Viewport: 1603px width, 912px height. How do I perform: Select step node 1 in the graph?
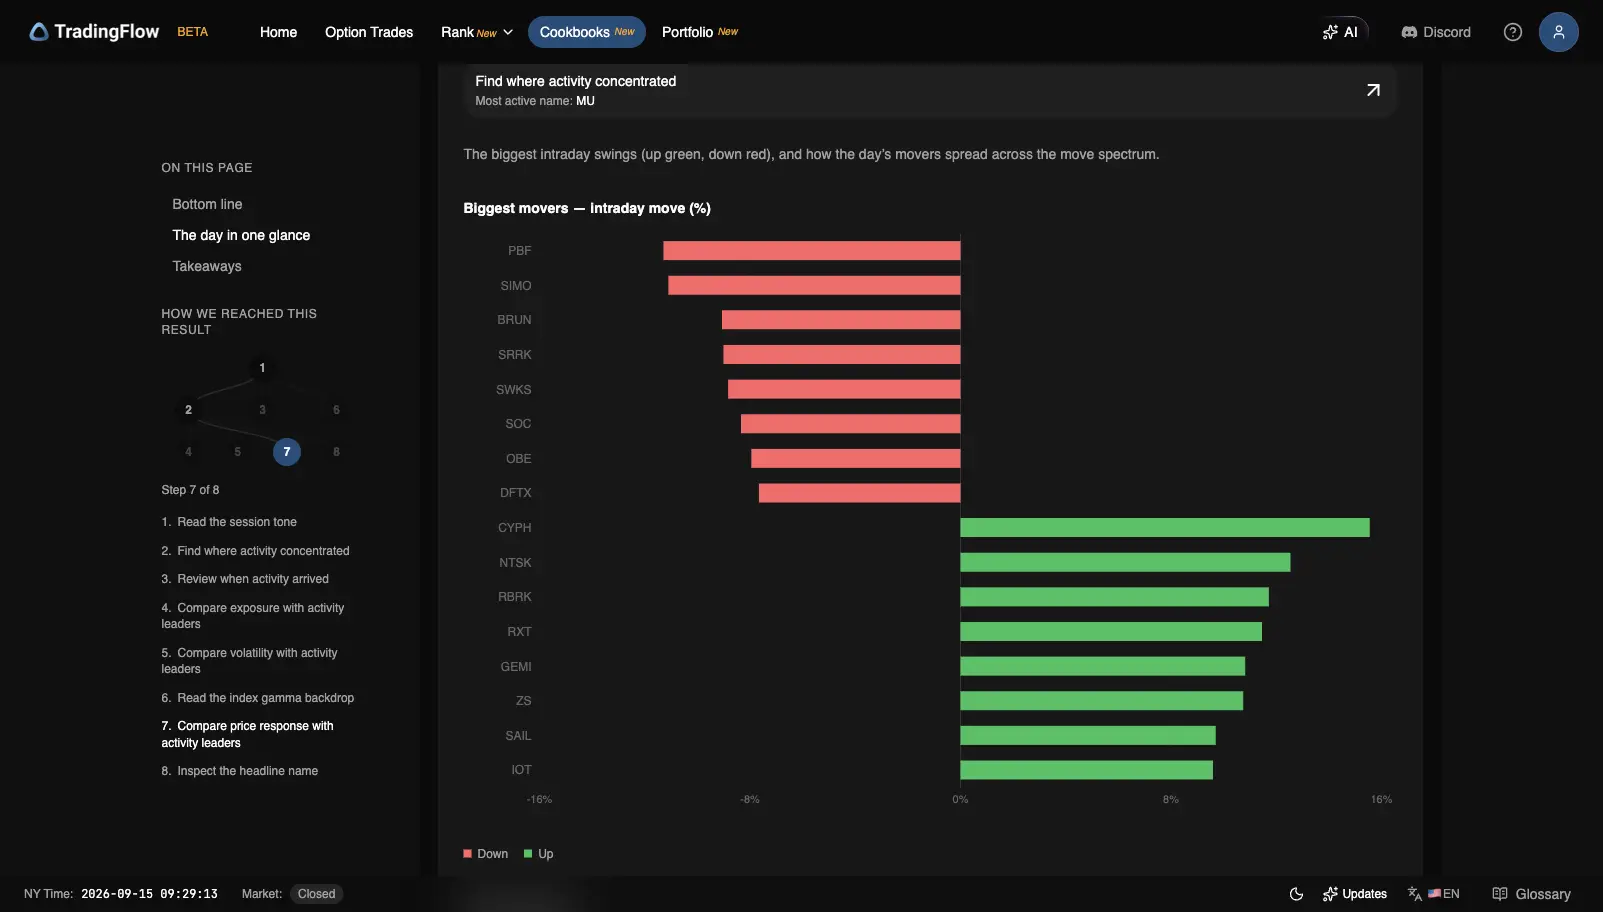tap(262, 368)
